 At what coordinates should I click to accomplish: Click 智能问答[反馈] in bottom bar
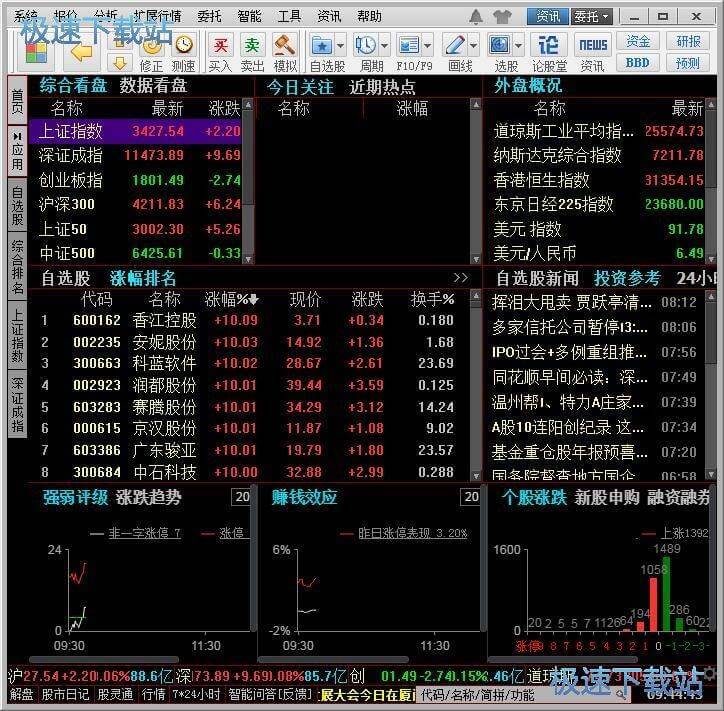pos(270,694)
